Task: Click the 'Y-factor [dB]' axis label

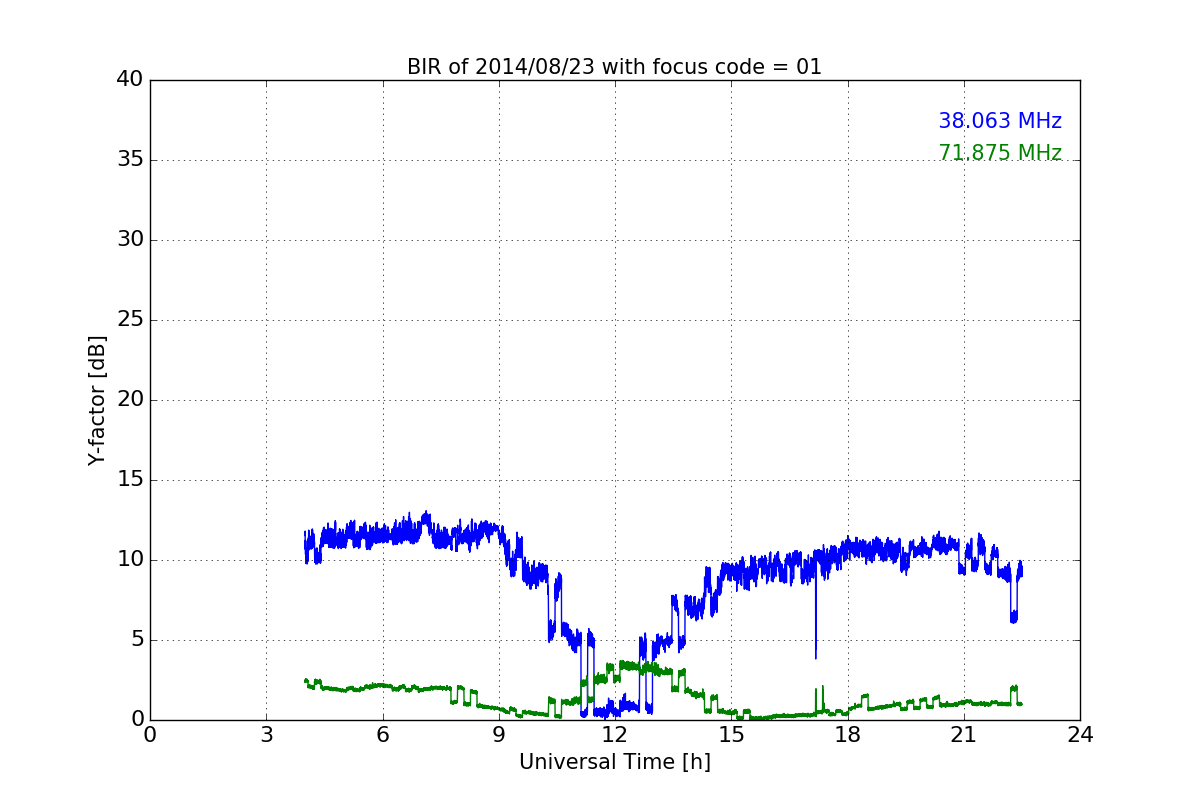Action: (97, 400)
